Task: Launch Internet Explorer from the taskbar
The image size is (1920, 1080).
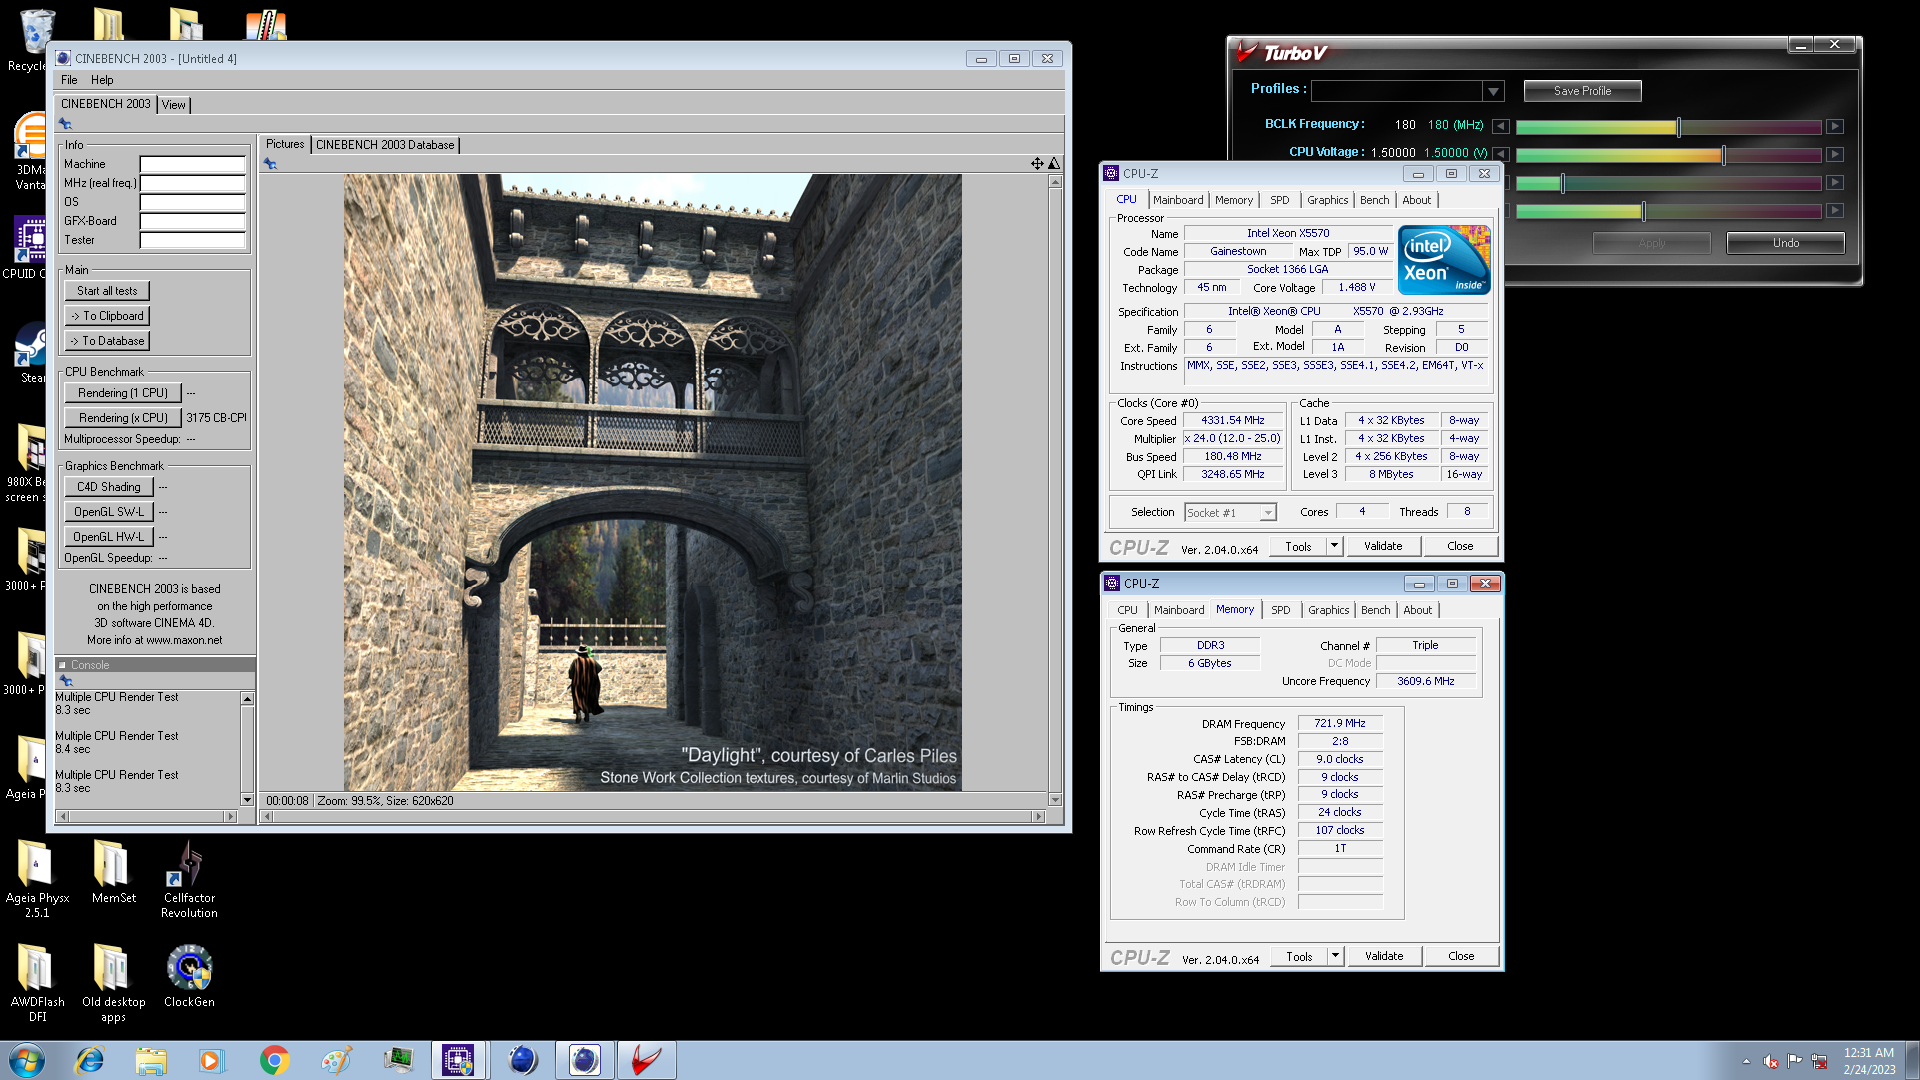Action: point(90,1060)
